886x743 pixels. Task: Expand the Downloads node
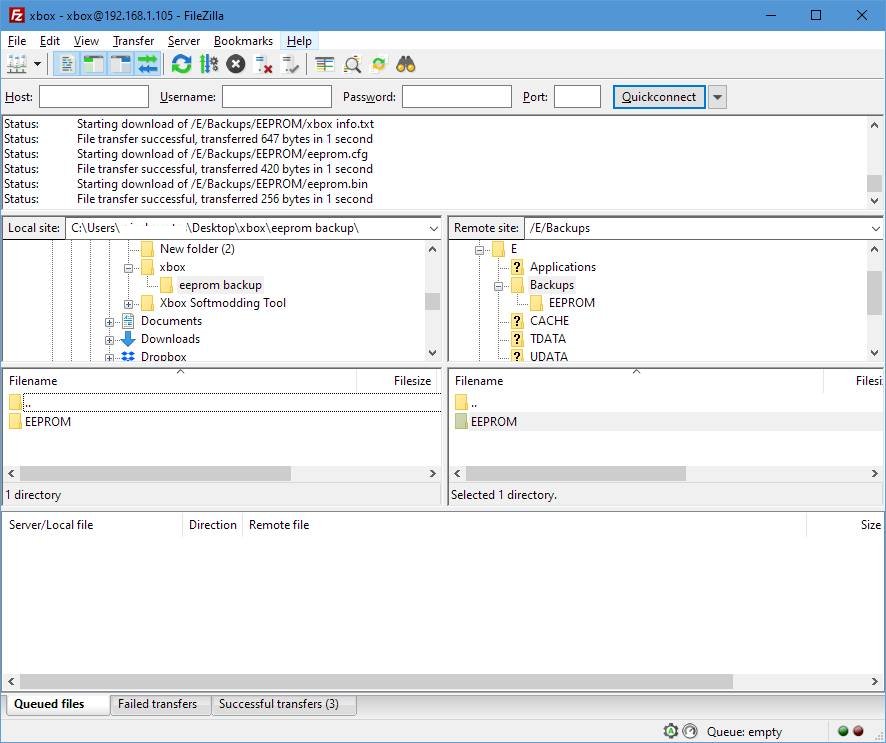(109, 340)
